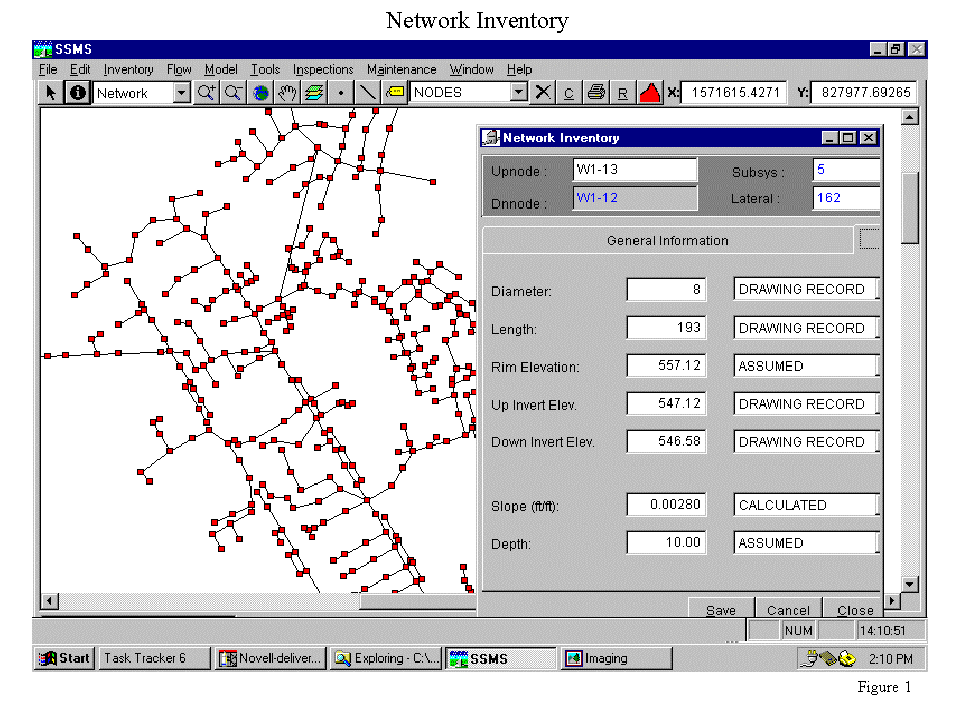The image size is (959, 719).
Task: Click the zoom in magnifier tool
Action: (207, 93)
